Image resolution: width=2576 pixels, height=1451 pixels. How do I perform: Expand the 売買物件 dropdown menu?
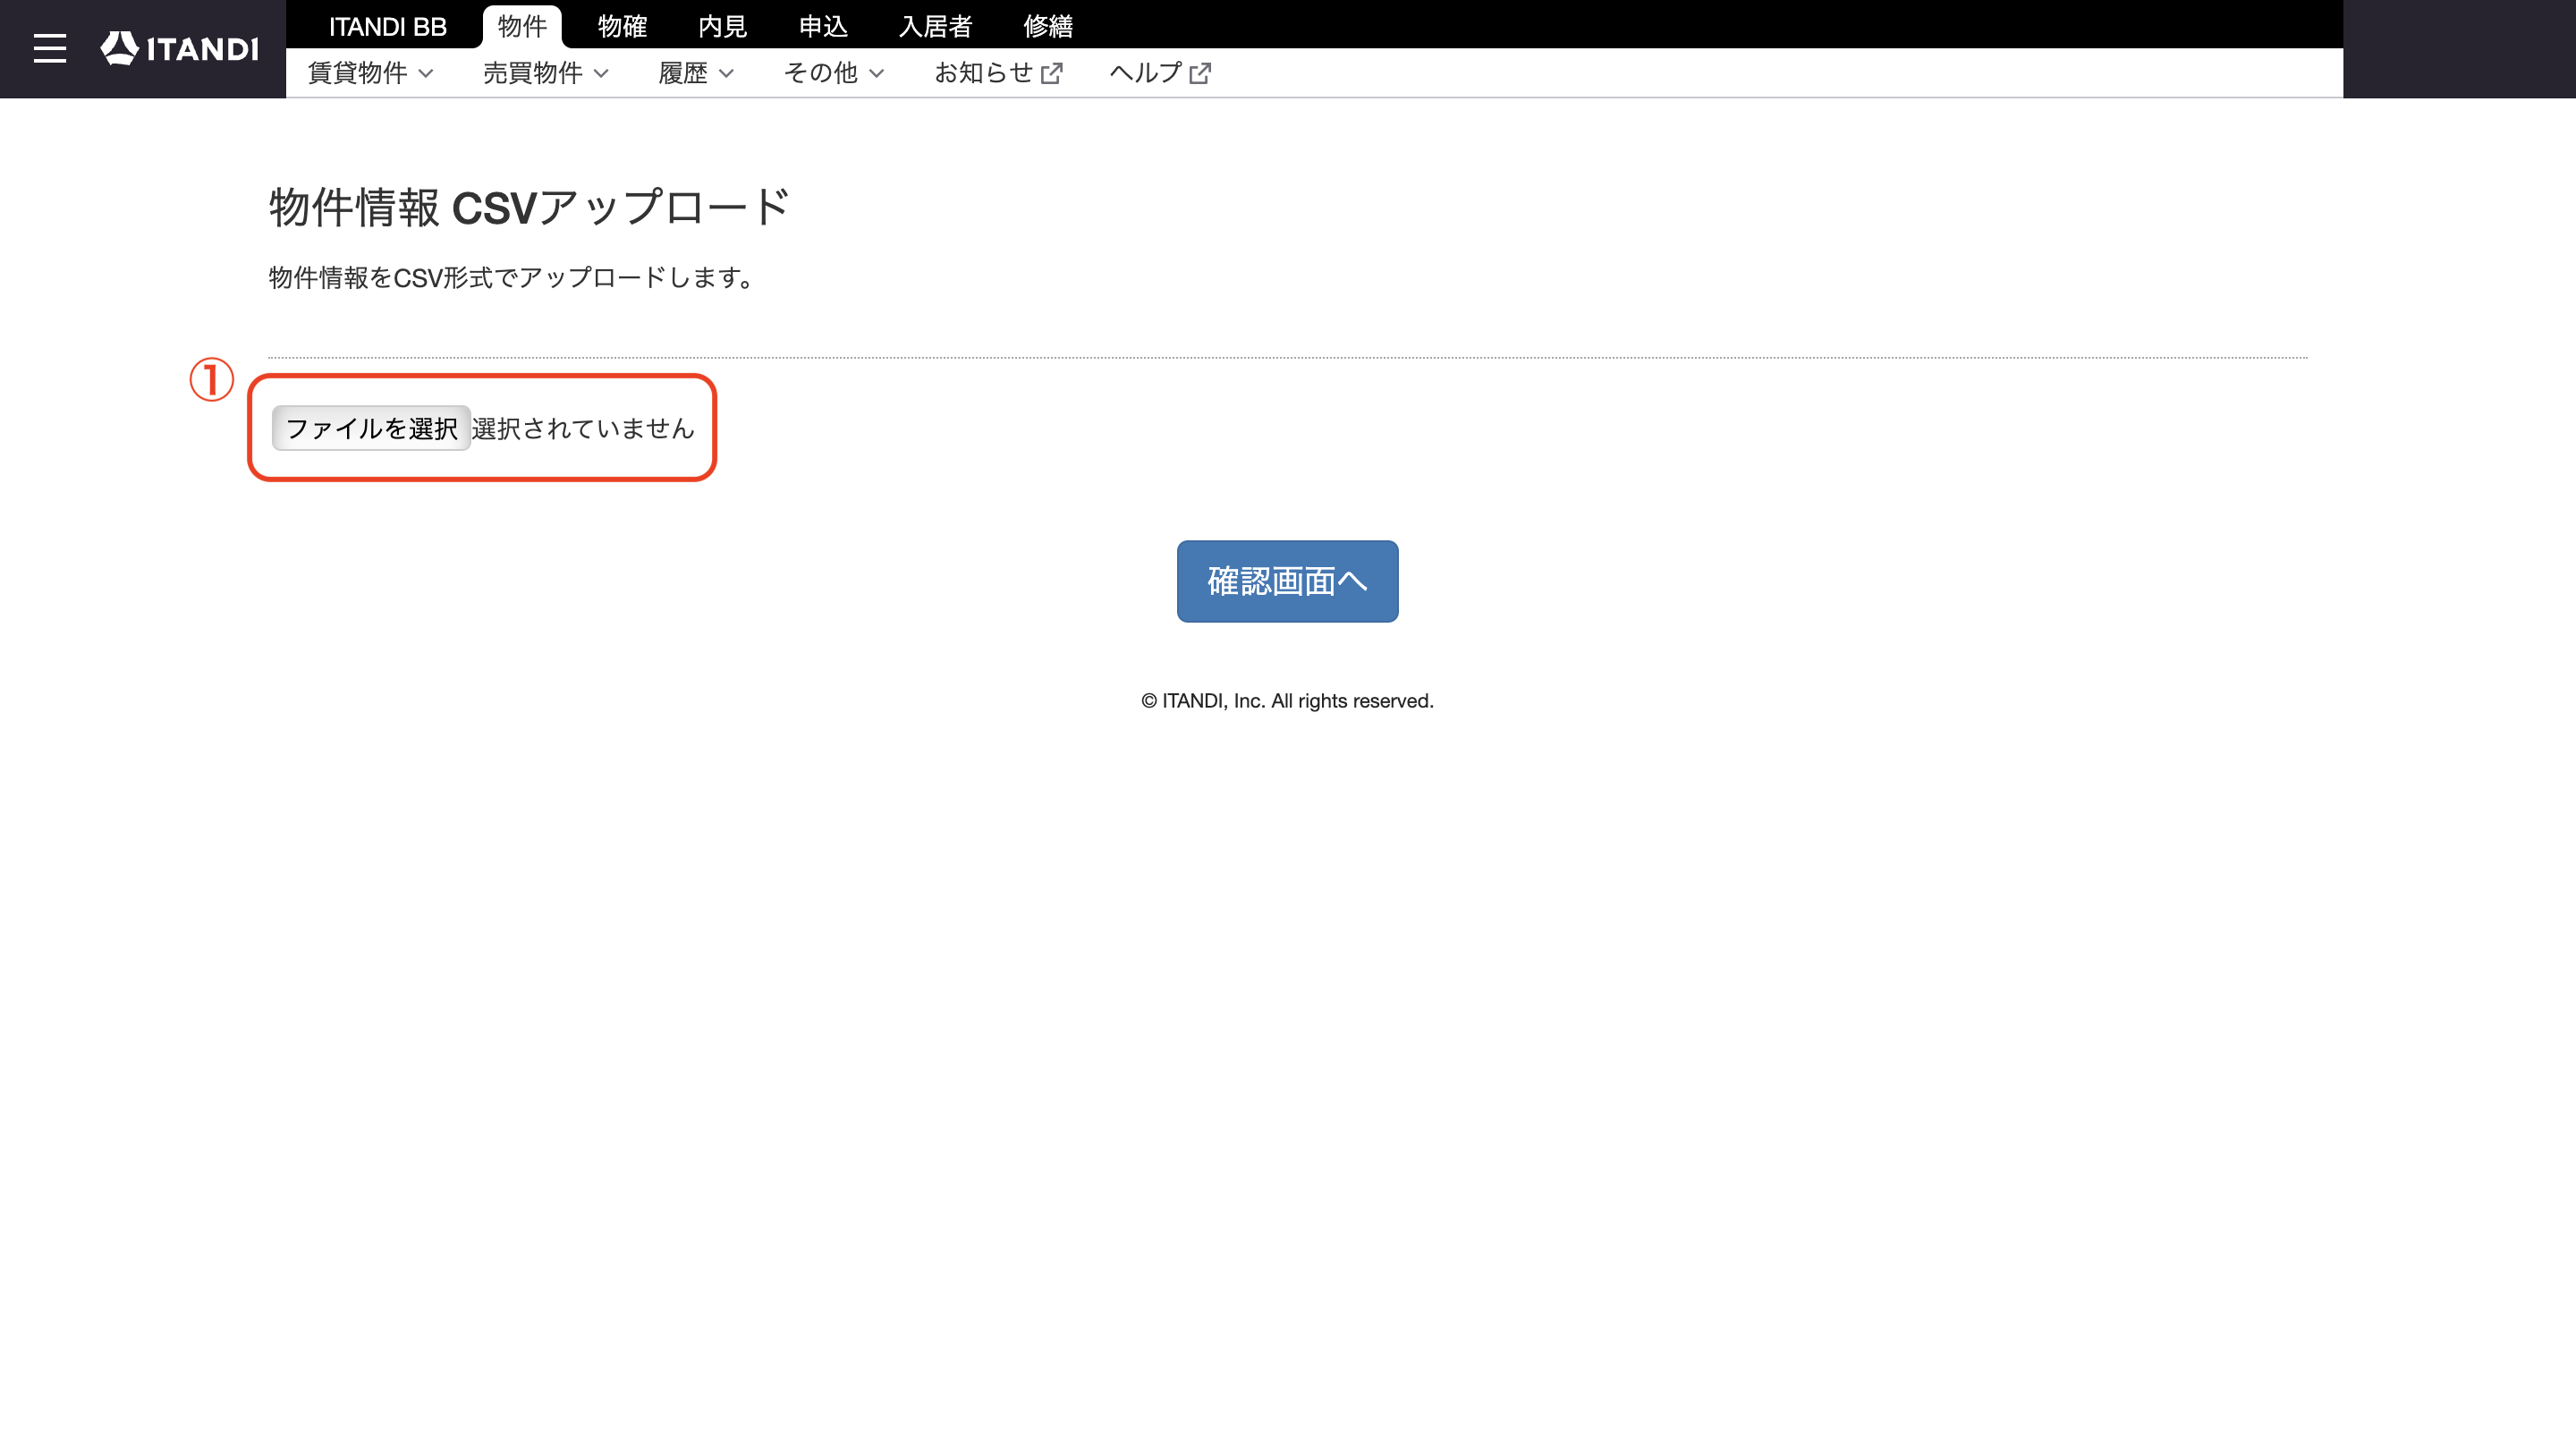tap(546, 73)
